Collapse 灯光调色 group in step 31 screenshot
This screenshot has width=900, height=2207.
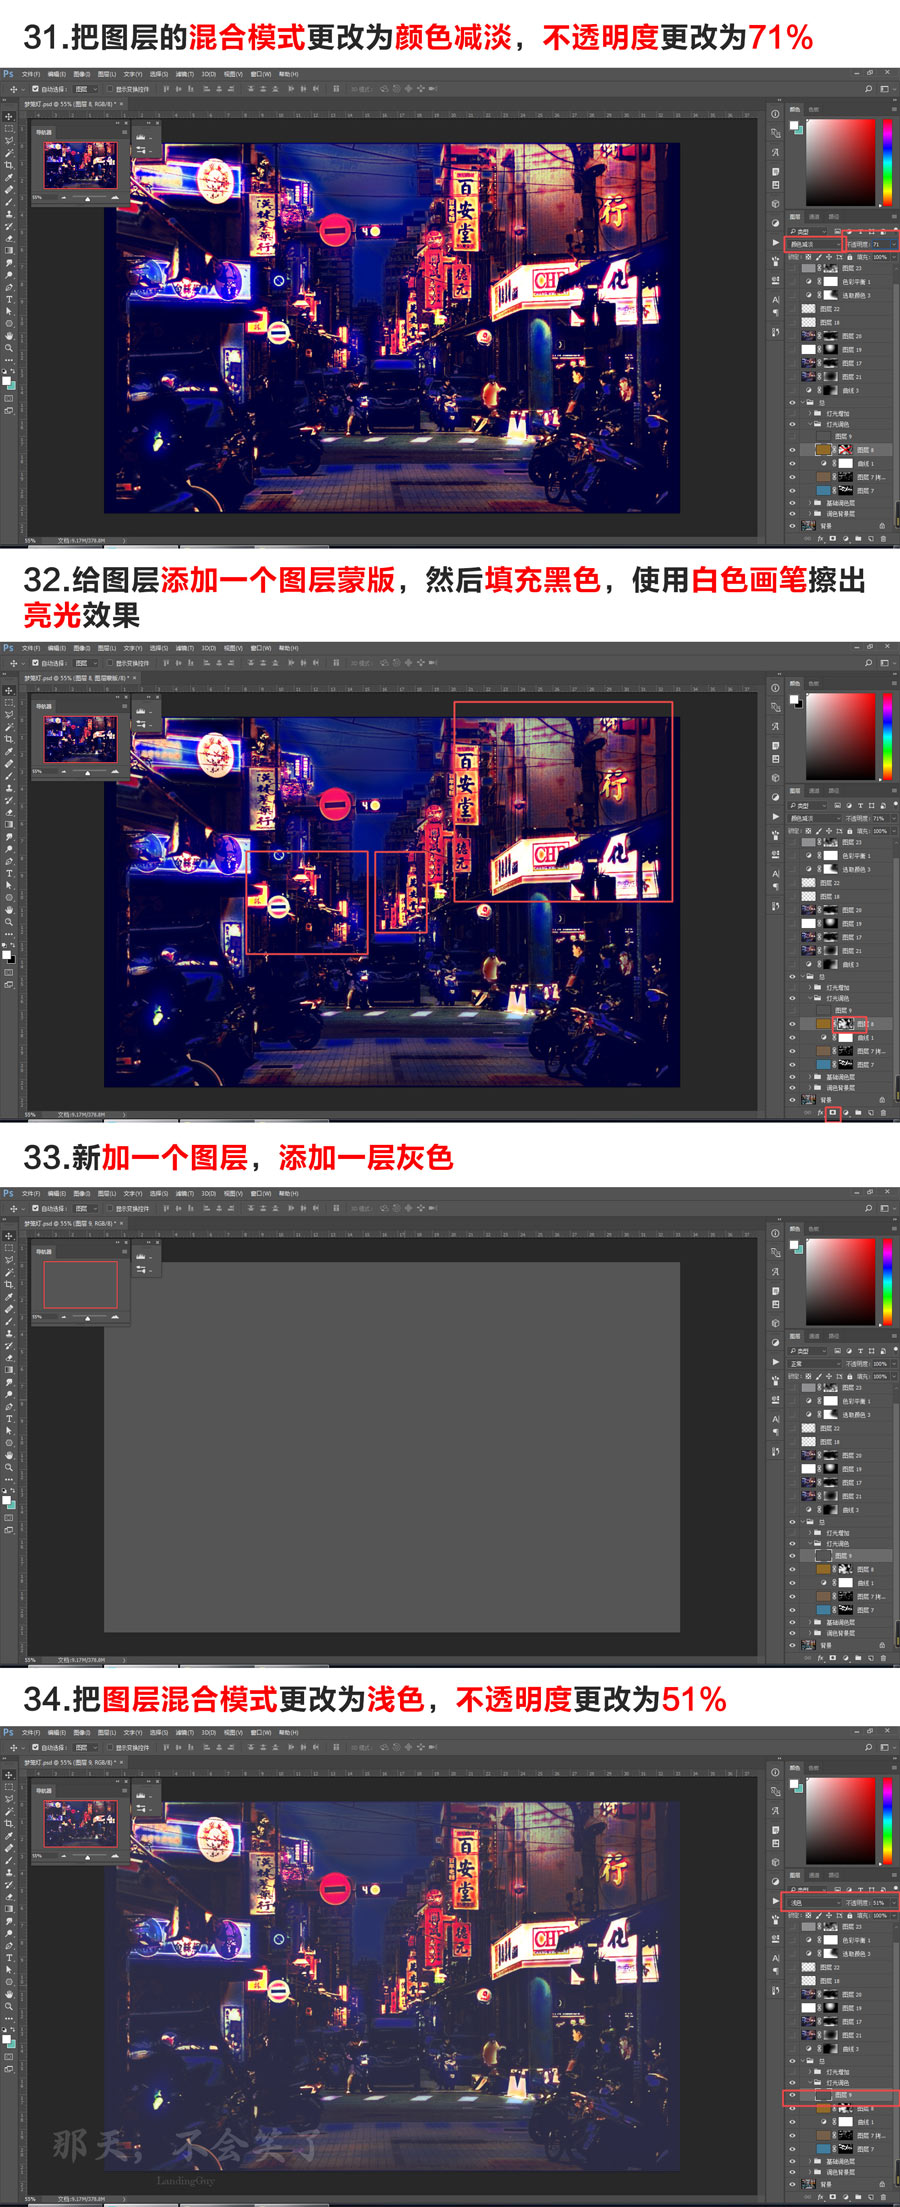(809, 424)
